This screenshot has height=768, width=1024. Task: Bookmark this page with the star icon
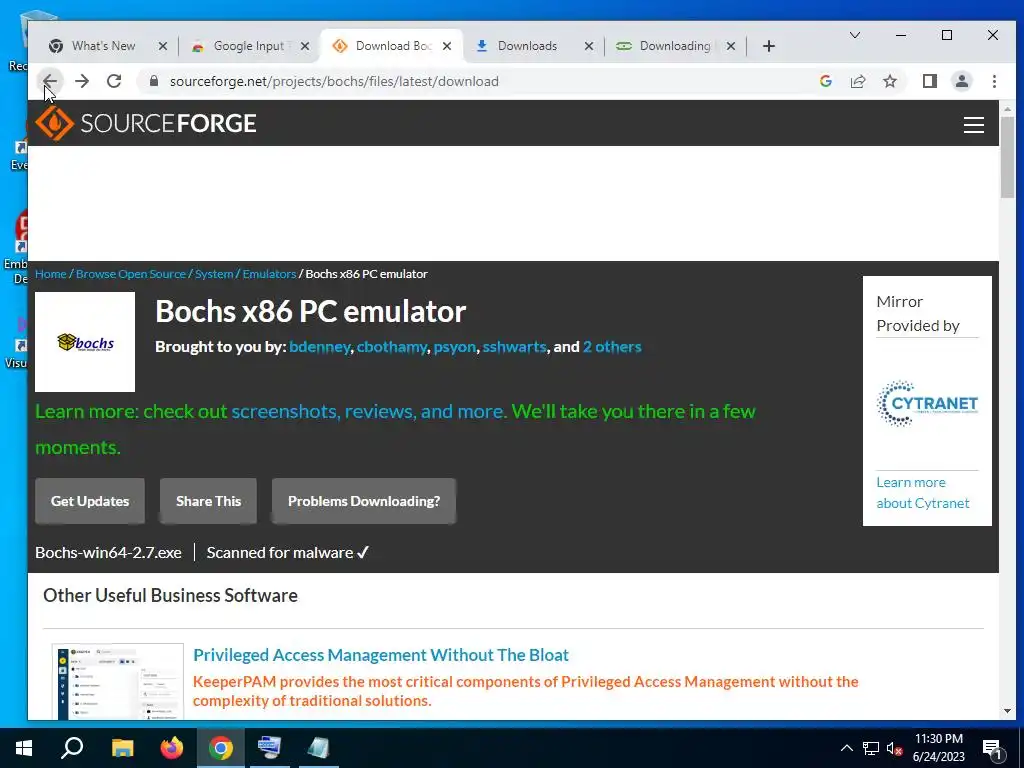coord(889,81)
